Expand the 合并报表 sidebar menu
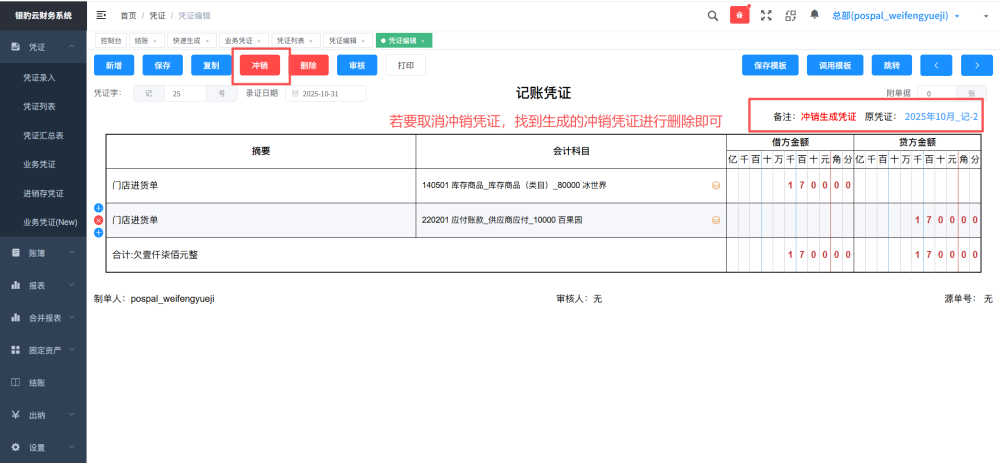 72,318
